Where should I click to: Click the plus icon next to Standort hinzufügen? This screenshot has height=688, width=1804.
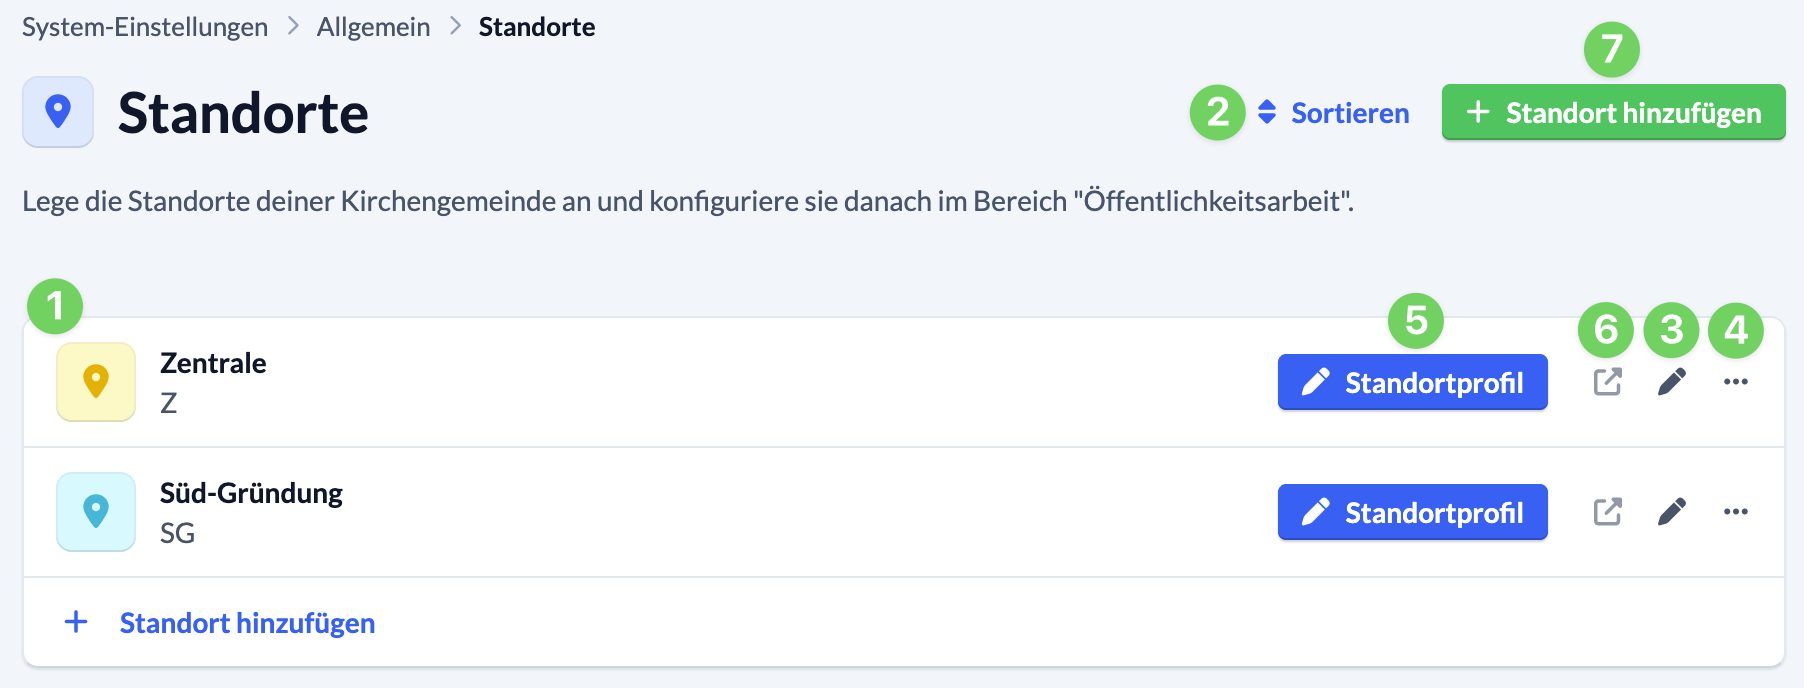click(x=75, y=621)
